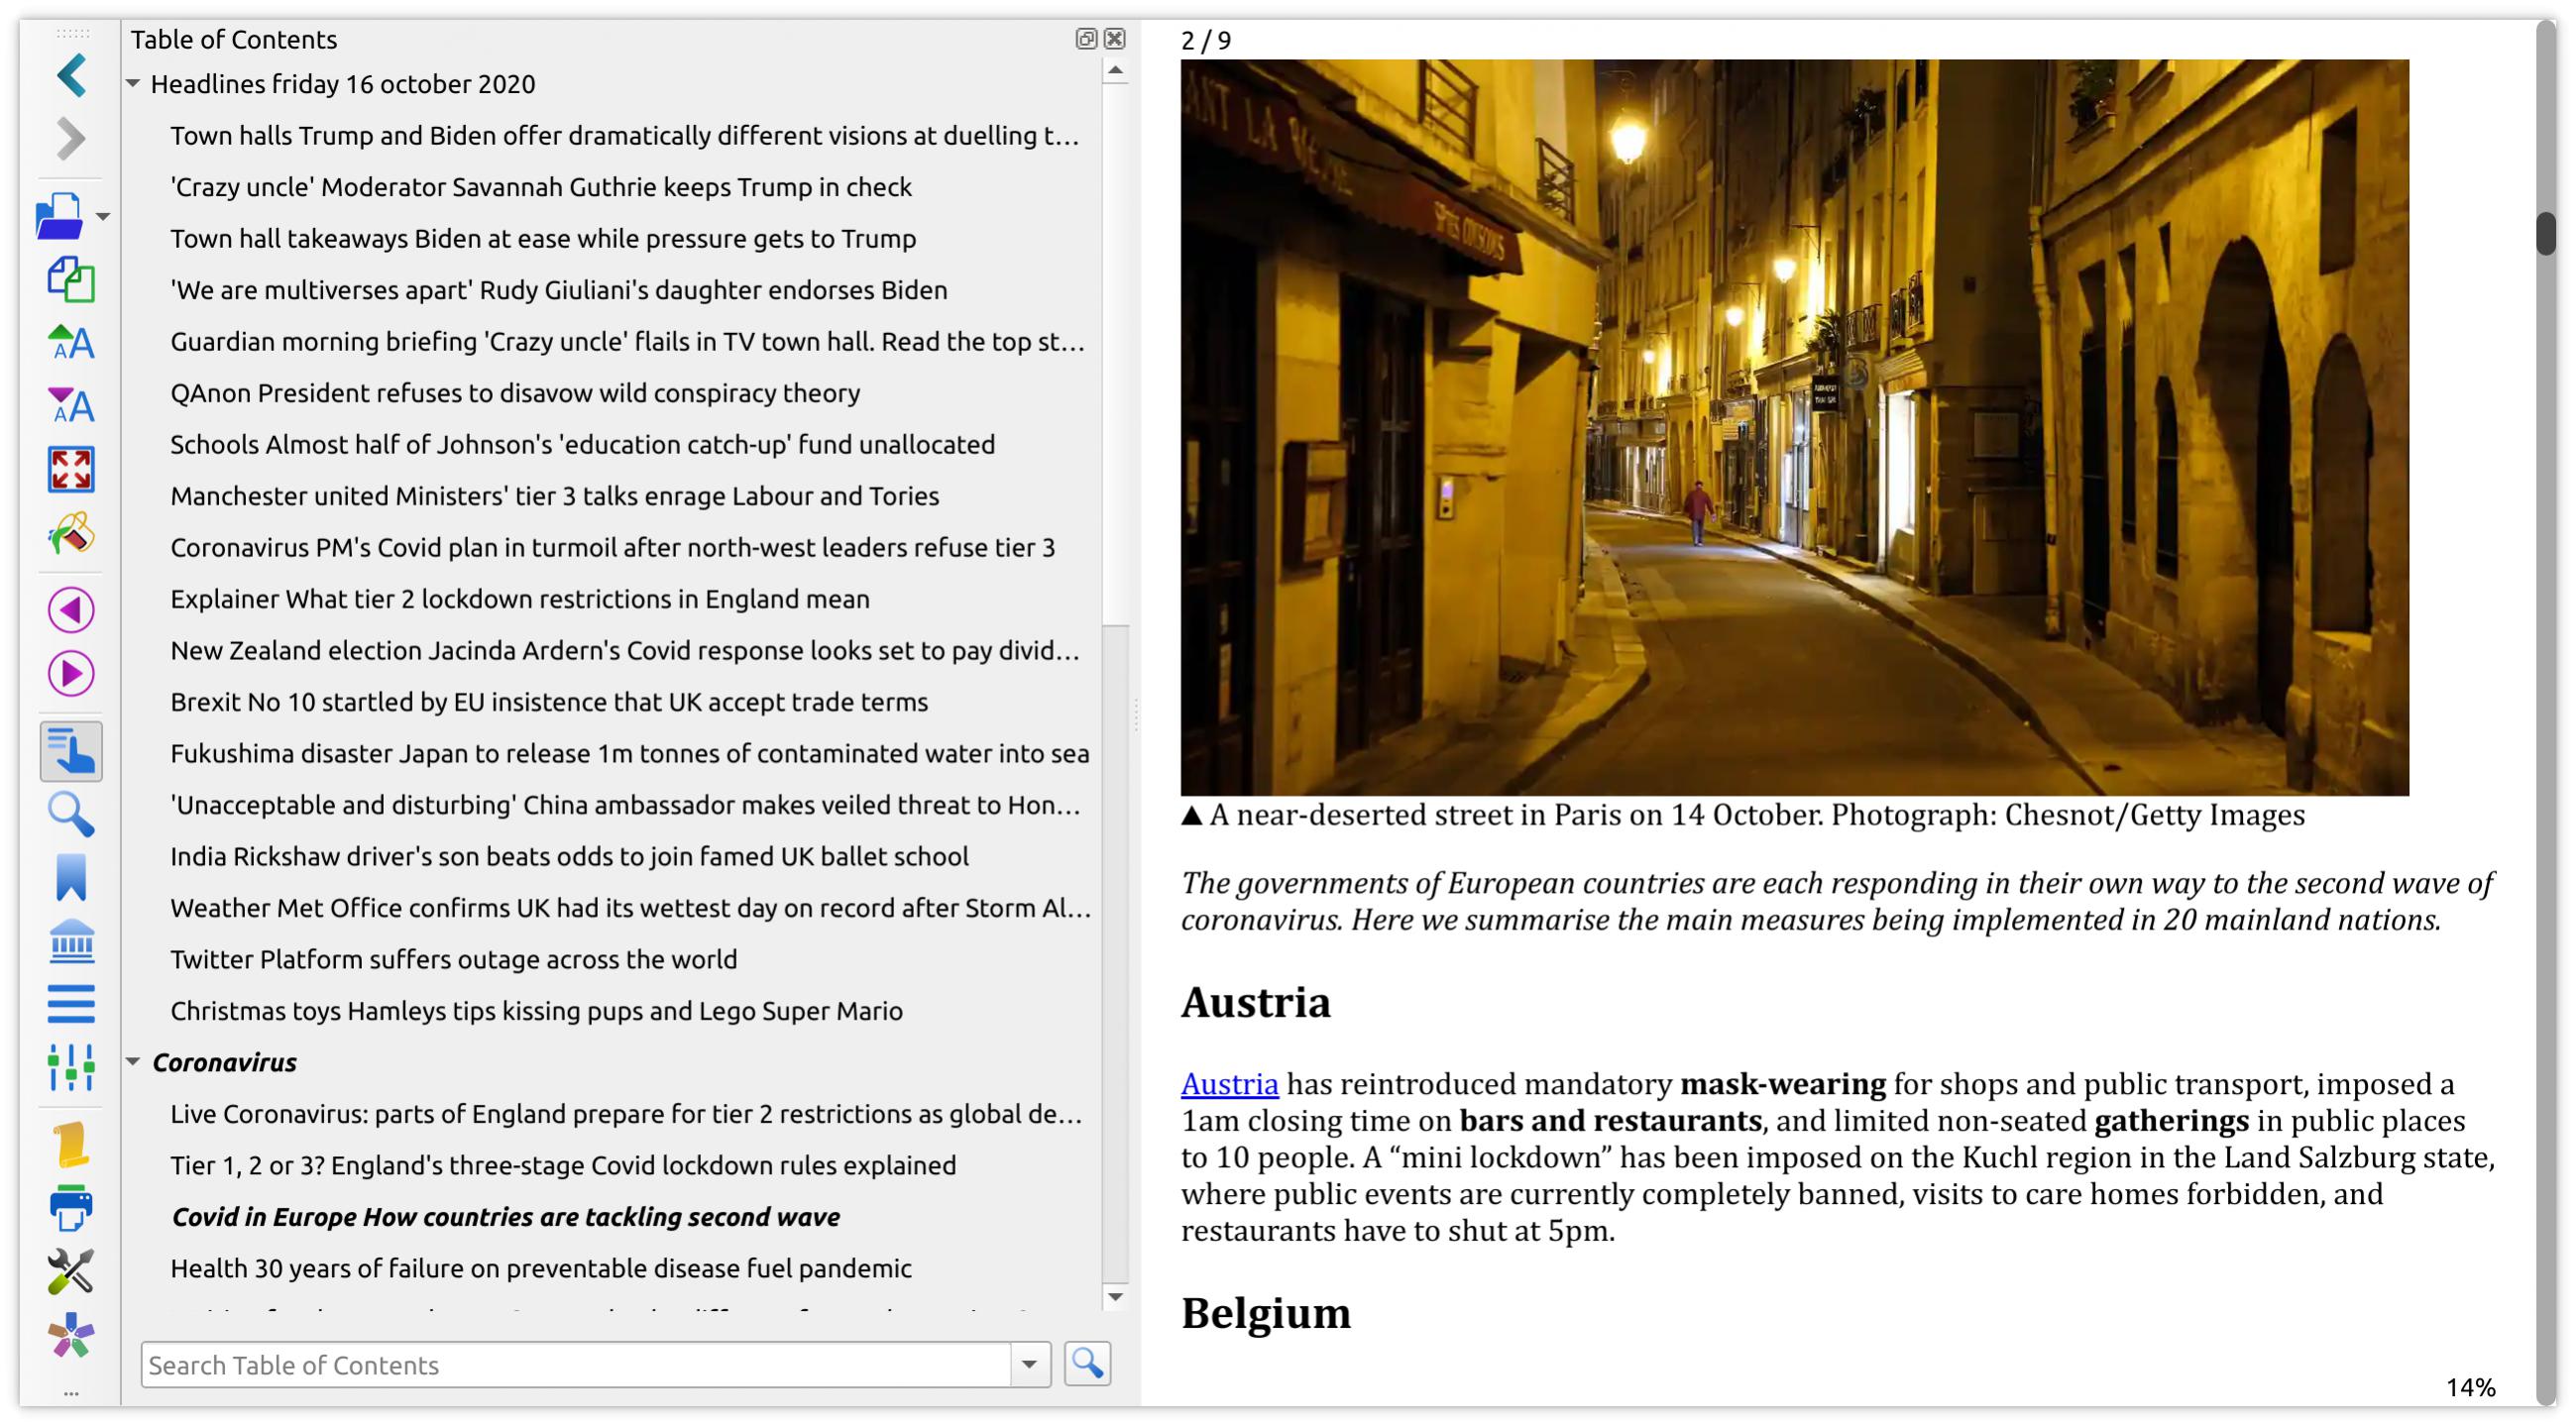This screenshot has height=1426, width=2576.
Task: Open Explainer What tier 2 lockdown entry
Action: (520, 599)
